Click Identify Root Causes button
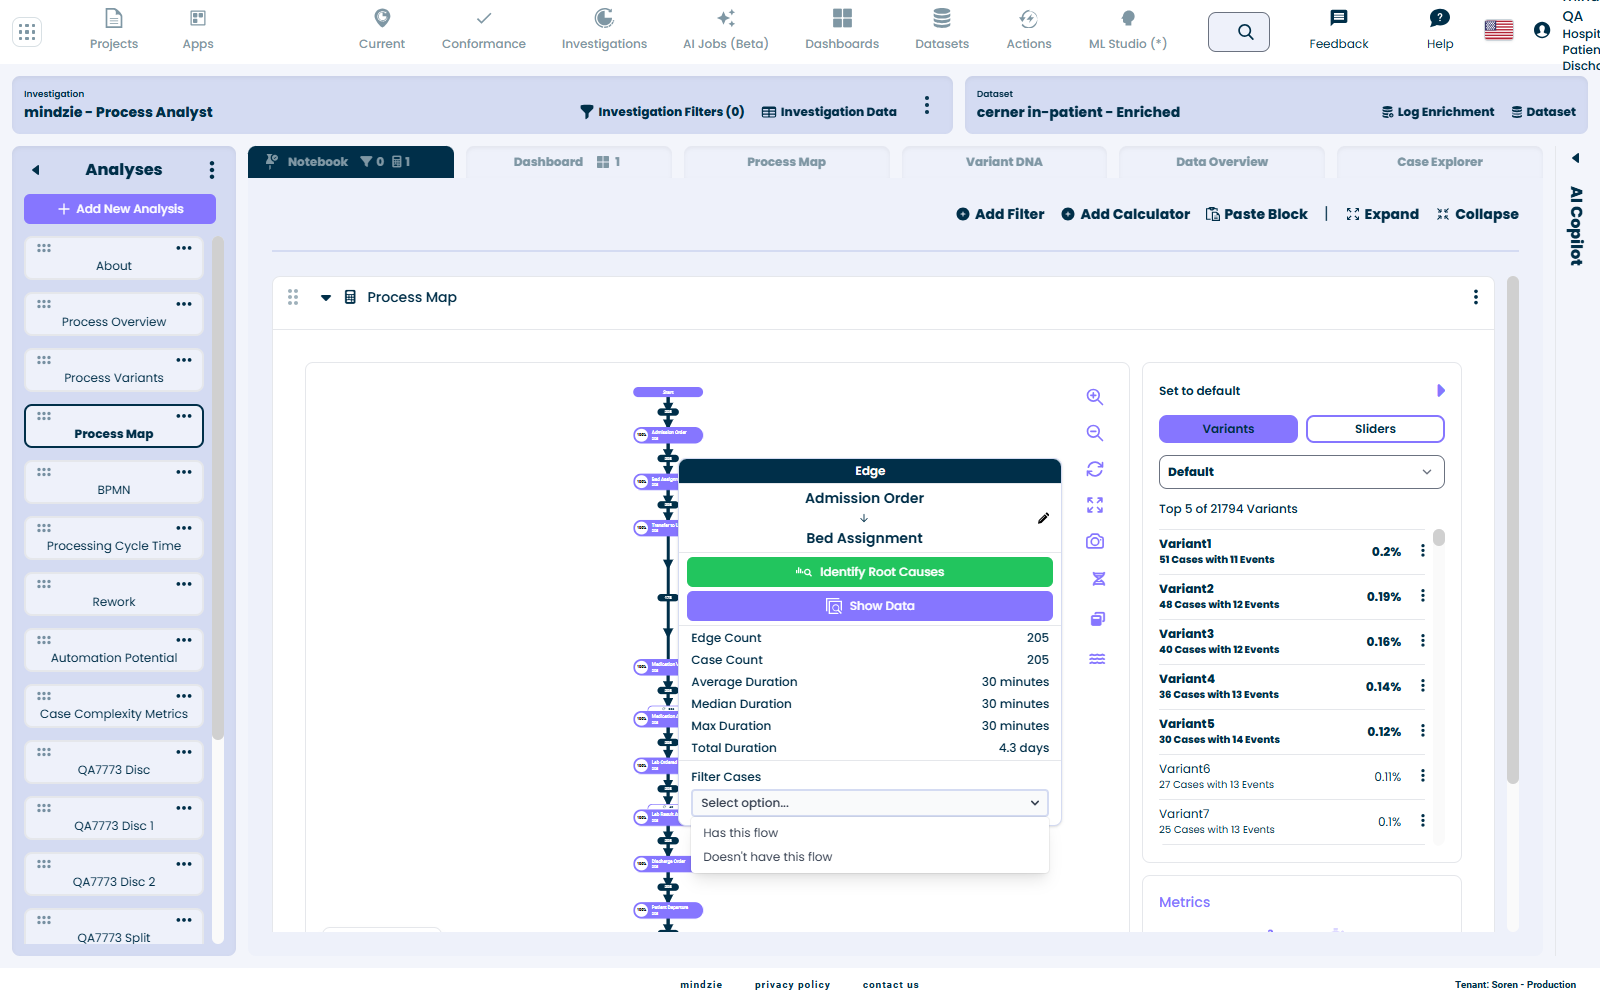This screenshot has height=1000, width=1600. click(869, 572)
